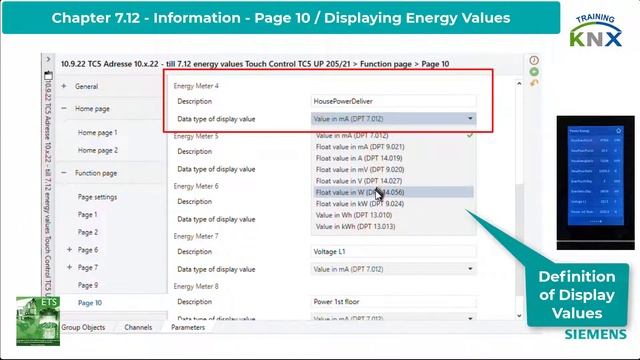Click the KNX Training logo
Screen dimensions: 640x360
coord(596,31)
